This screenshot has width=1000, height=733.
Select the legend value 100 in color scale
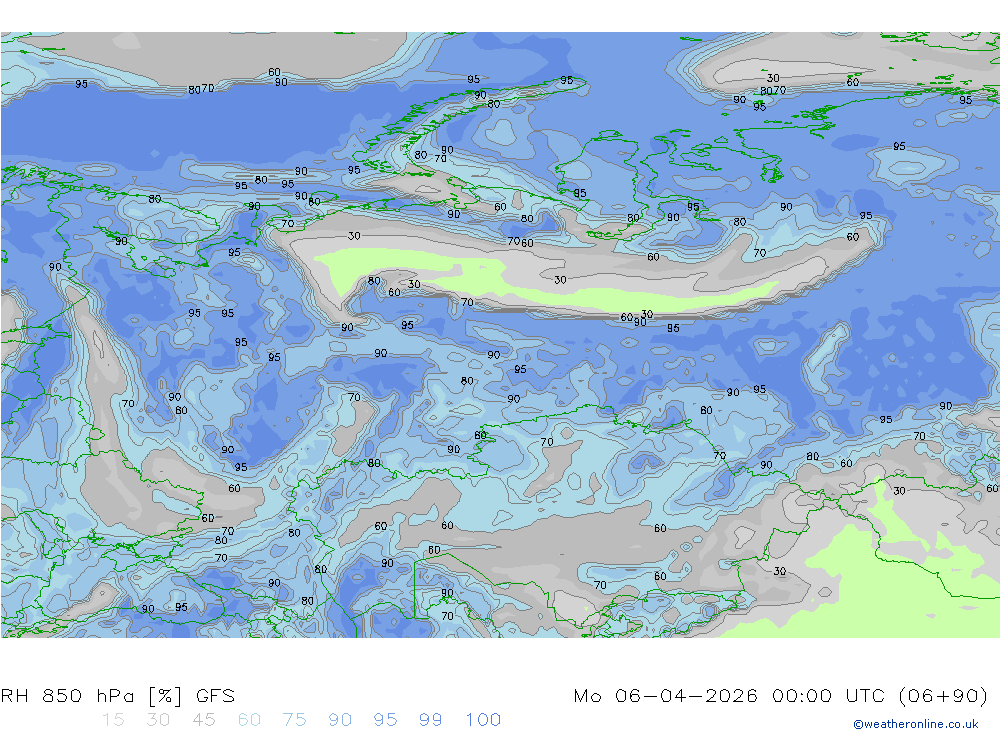click(483, 720)
